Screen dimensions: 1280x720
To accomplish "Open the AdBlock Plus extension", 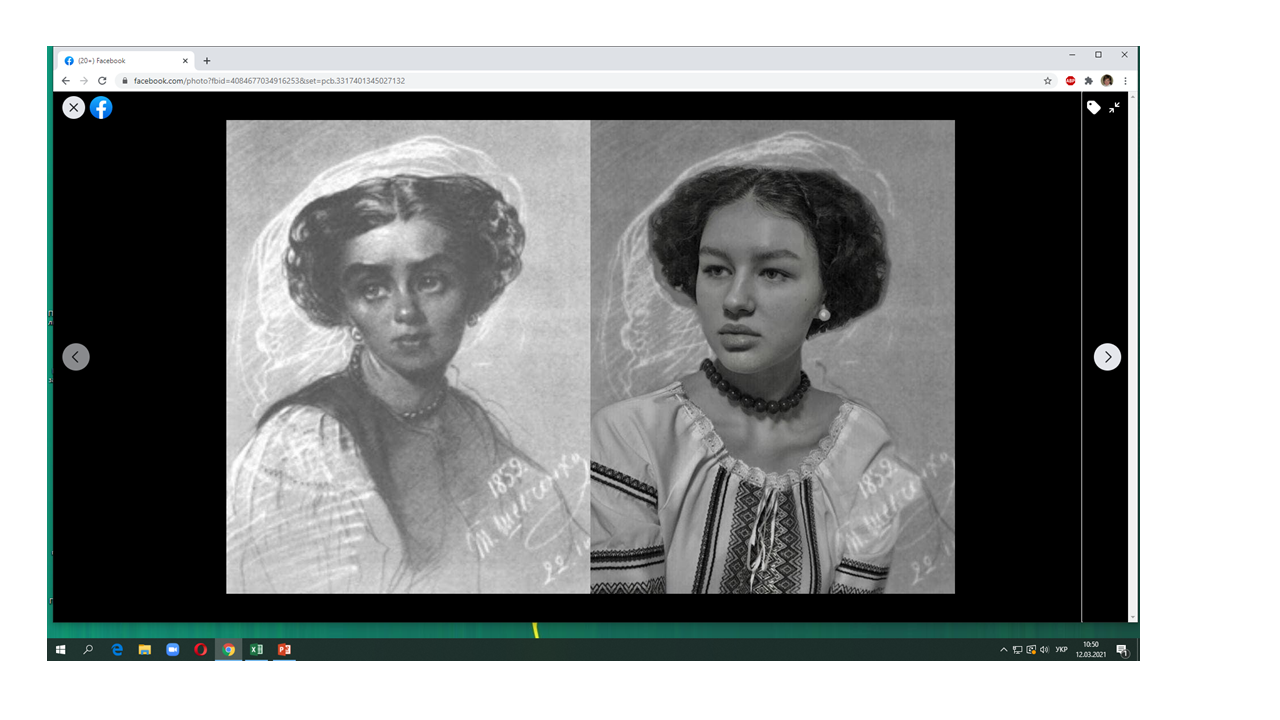I will [x=1070, y=81].
